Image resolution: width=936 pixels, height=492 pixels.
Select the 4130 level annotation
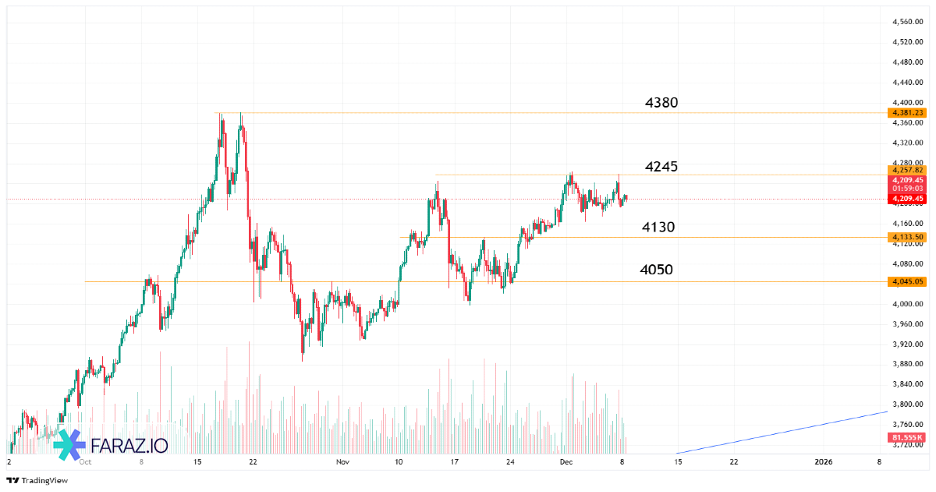click(x=658, y=227)
